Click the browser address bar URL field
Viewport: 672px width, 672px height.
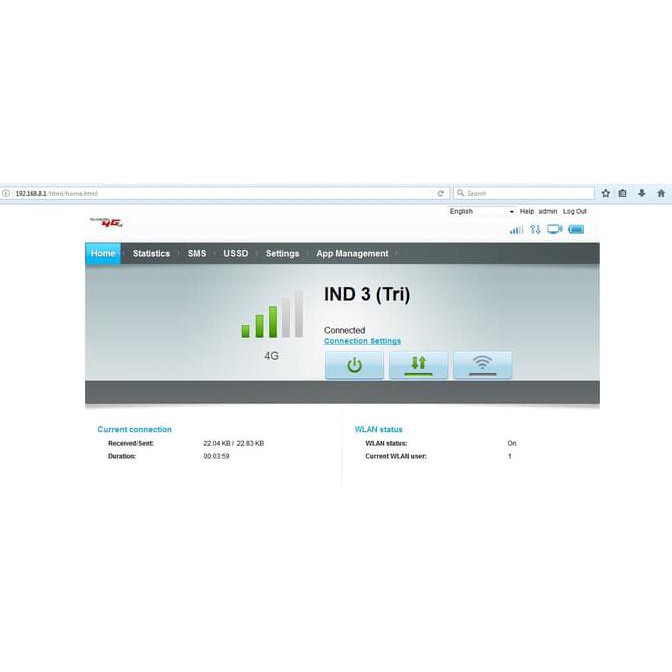(x=223, y=193)
